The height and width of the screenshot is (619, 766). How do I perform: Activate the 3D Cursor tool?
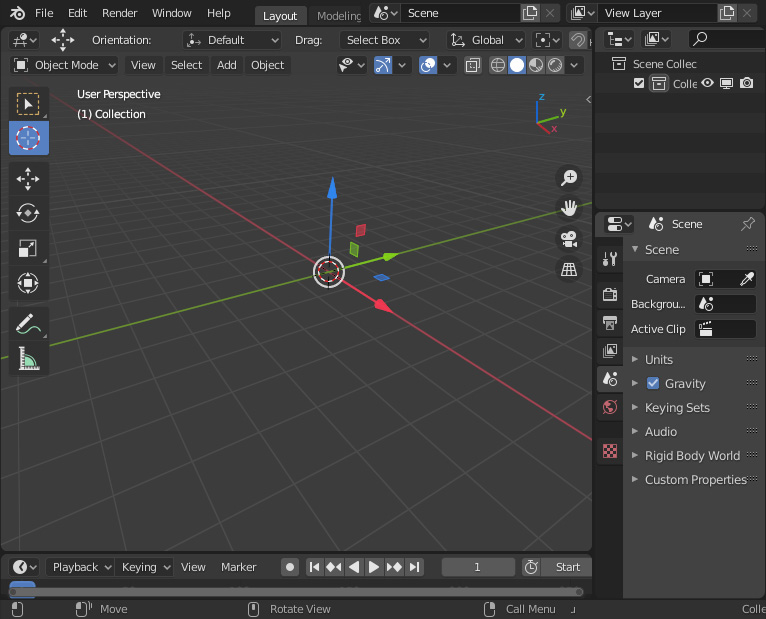tap(28, 138)
